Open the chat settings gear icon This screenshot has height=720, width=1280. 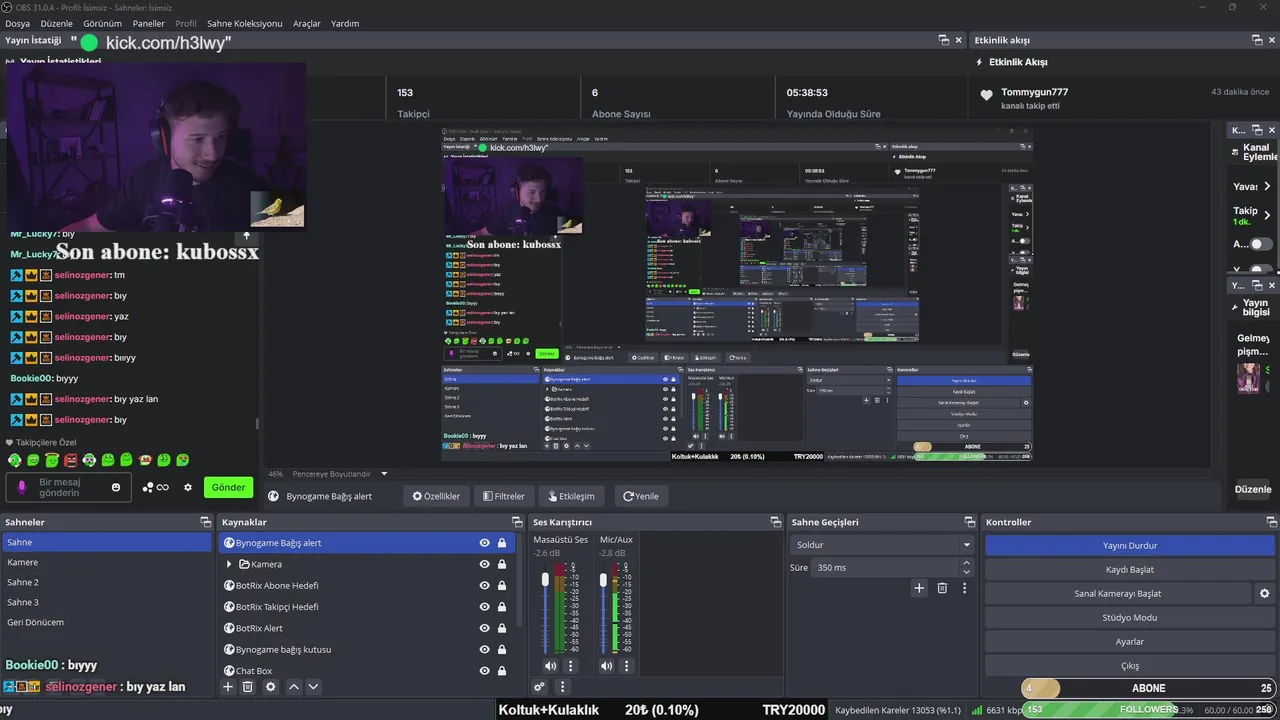(x=187, y=487)
